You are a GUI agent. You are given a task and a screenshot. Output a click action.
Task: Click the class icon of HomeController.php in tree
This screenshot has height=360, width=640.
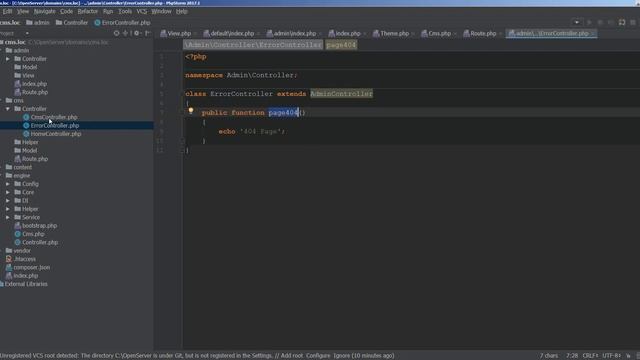(26, 134)
